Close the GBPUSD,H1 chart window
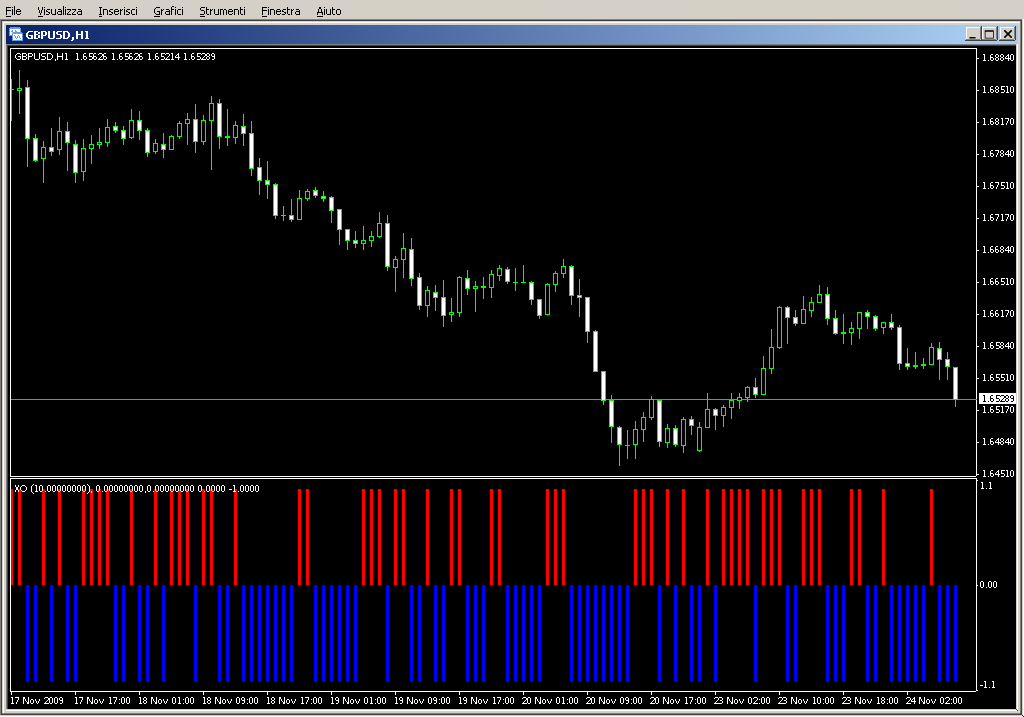This screenshot has height=717, width=1024. pos(1008,34)
